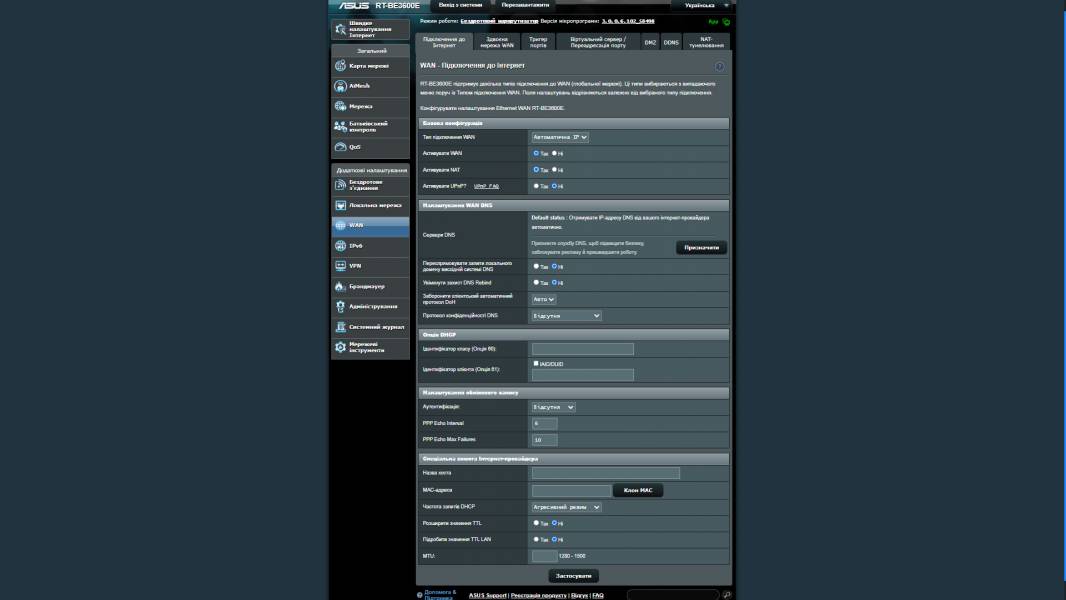1066x600 pixels.
Task: Select the WAN globe icon in the sidebar
Action: 341,226
